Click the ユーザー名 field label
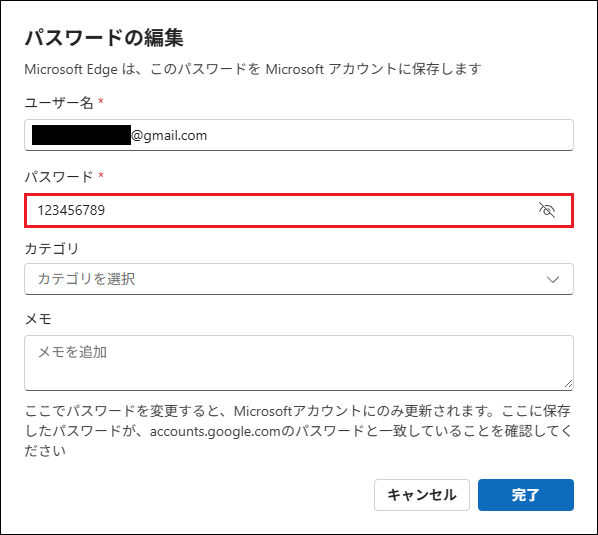The width and height of the screenshot is (598, 535). (59, 103)
